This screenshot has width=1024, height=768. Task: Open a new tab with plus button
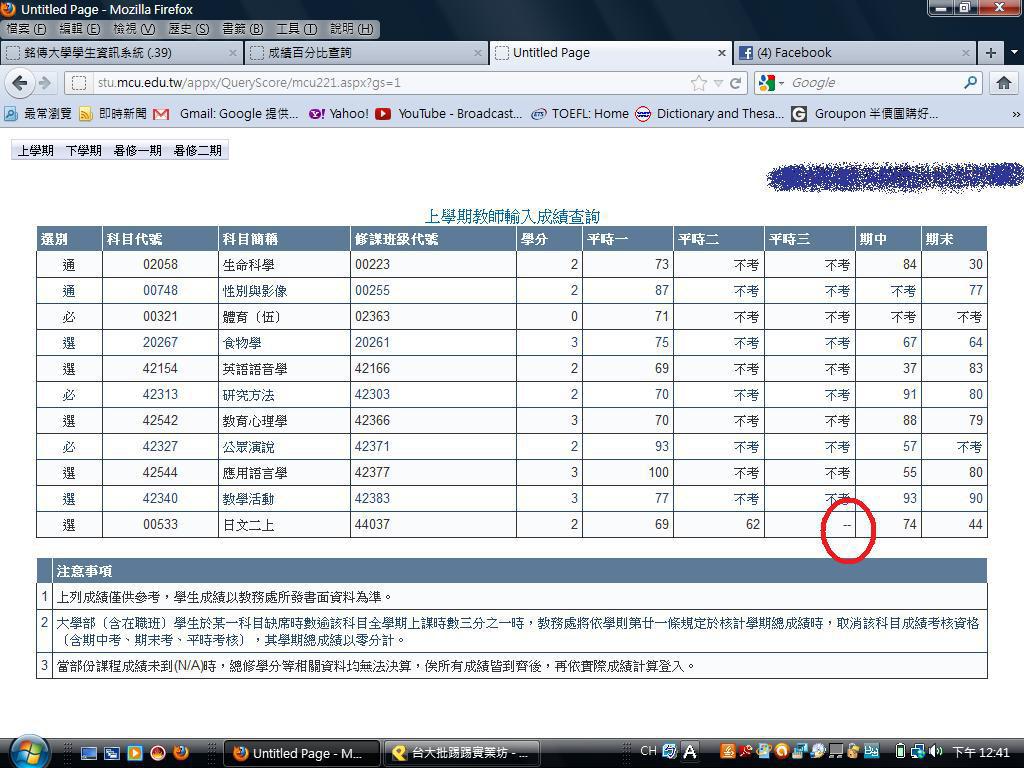[x=990, y=53]
